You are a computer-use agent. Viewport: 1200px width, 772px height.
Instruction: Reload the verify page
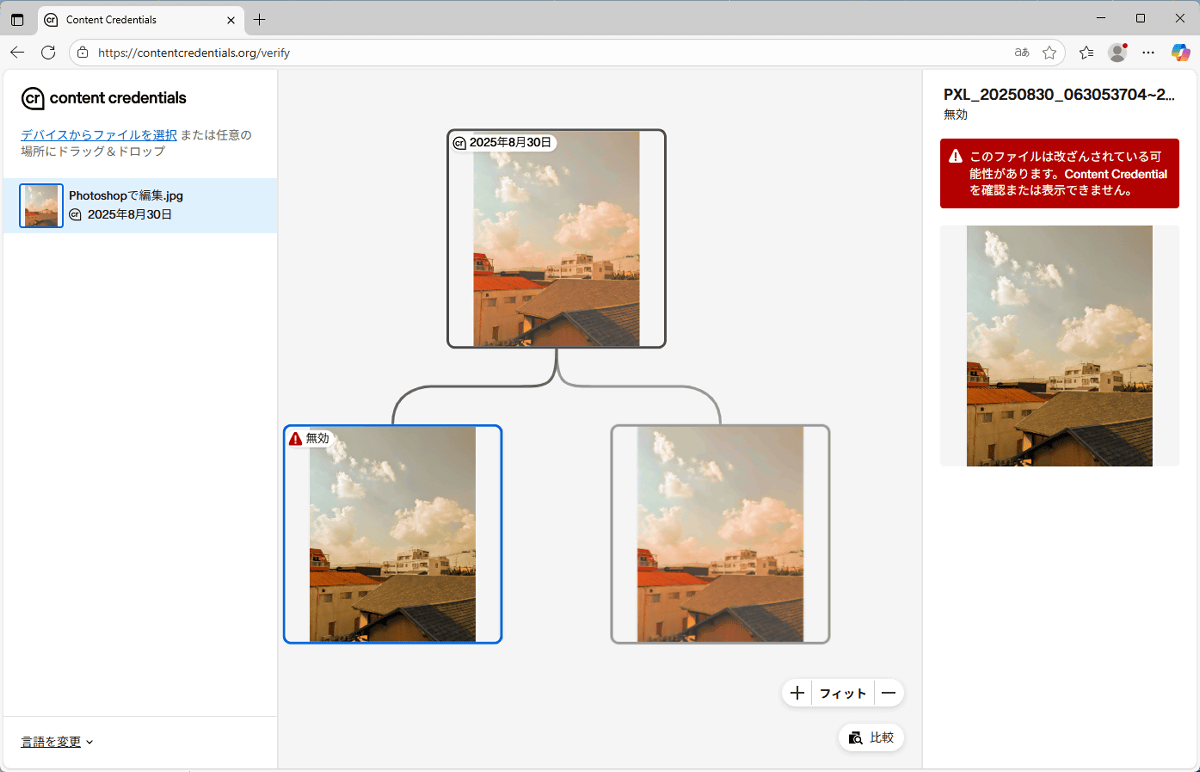[48, 52]
